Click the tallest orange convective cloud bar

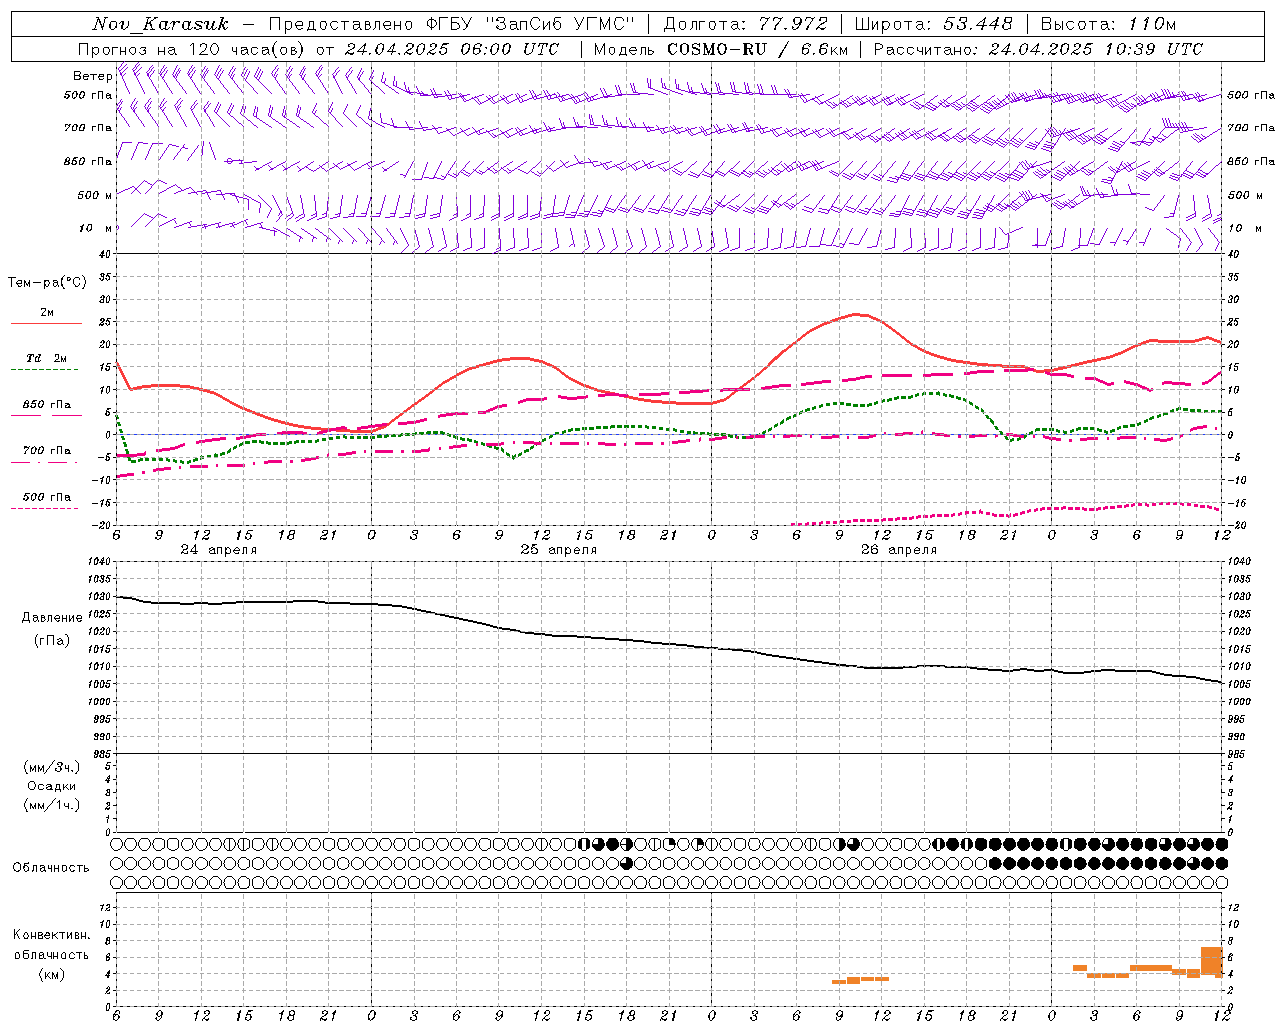click(1211, 961)
